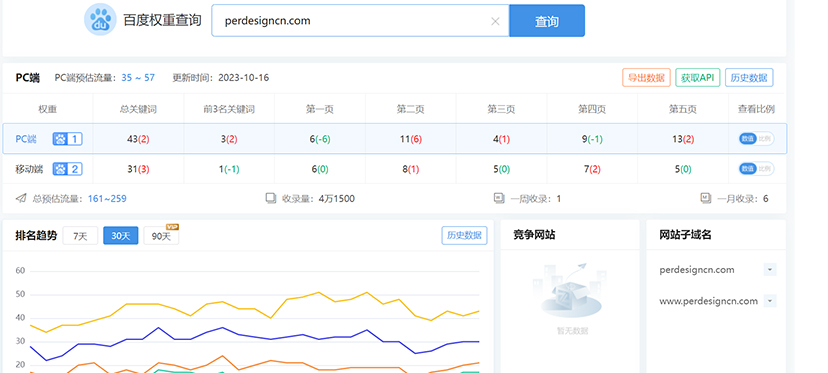Click 移动端 总关键词 value 31(3)
The height and width of the screenshot is (373, 828).
[138, 170]
